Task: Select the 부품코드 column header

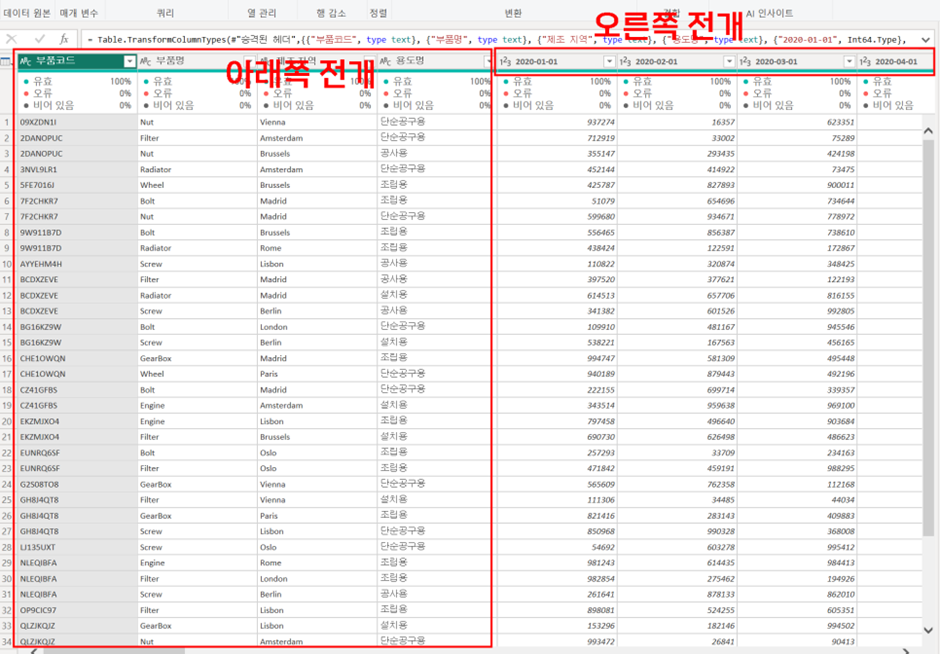Action: [x=77, y=61]
